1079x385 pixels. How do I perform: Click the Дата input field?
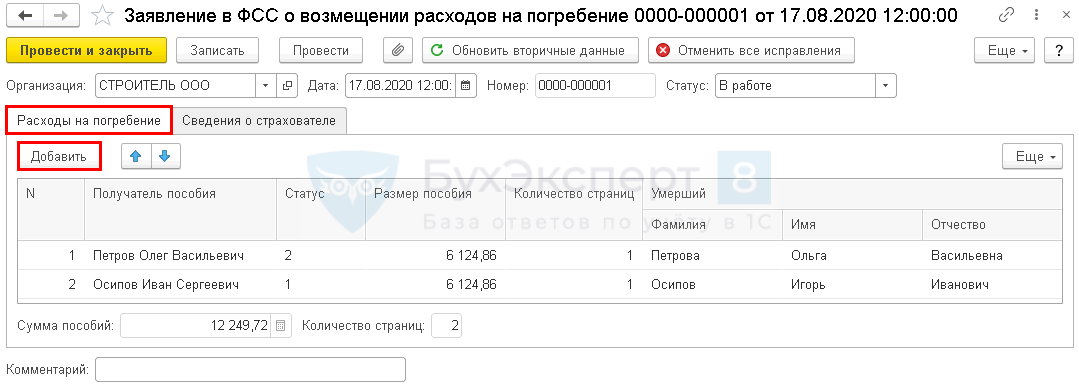400,86
